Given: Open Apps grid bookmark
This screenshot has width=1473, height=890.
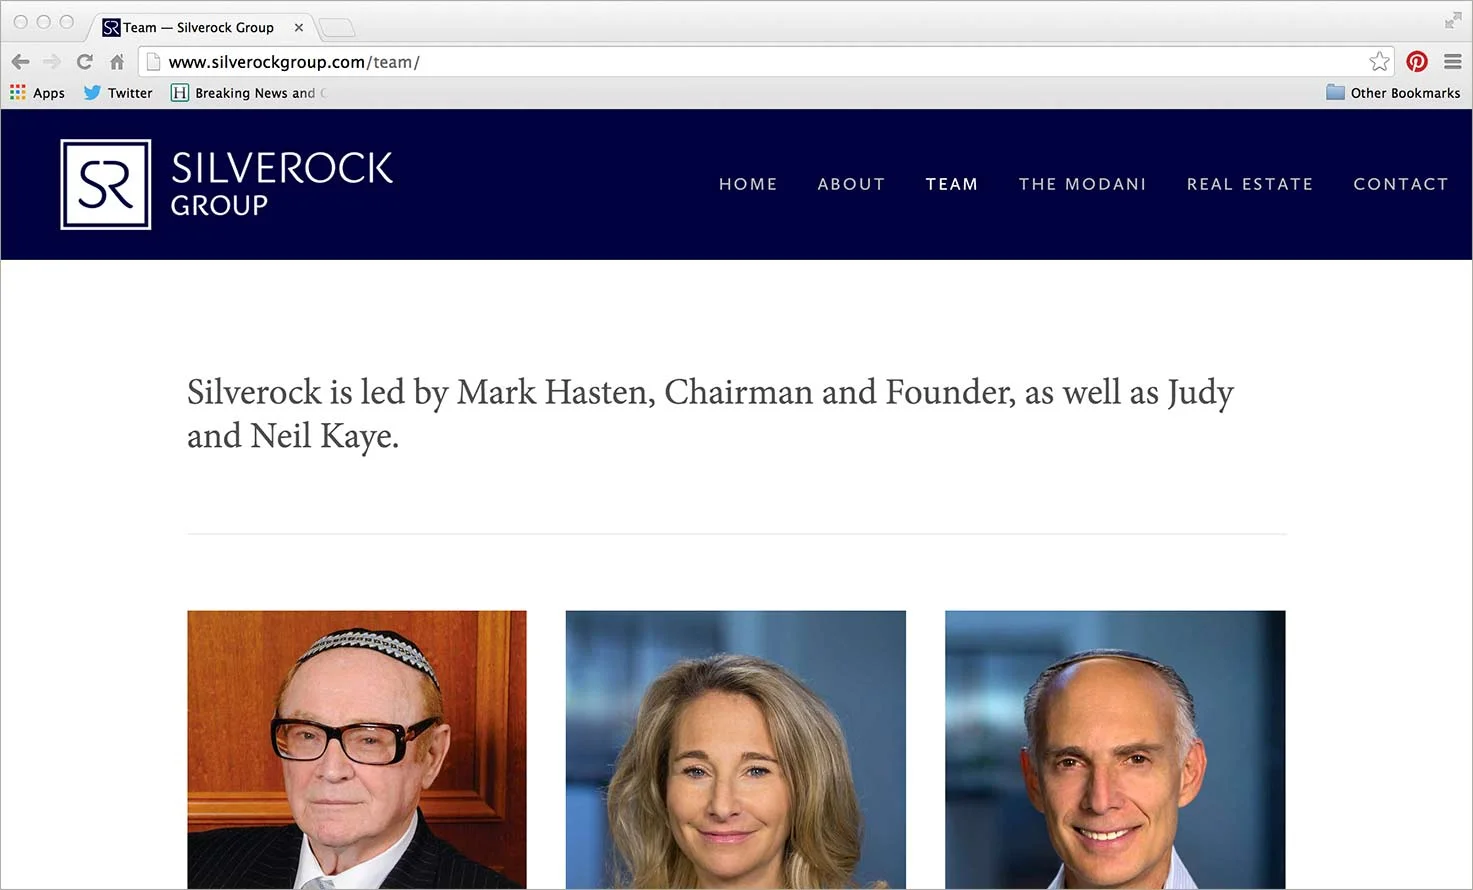Looking at the screenshot, I should [x=37, y=93].
